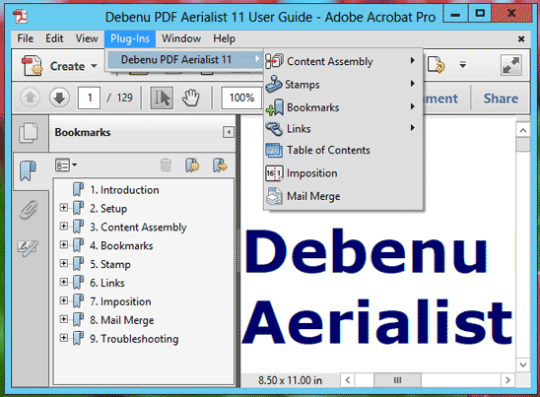The height and width of the screenshot is (397, 540).
Task: Click the Imposition menu icon
Action: [274, 173]
